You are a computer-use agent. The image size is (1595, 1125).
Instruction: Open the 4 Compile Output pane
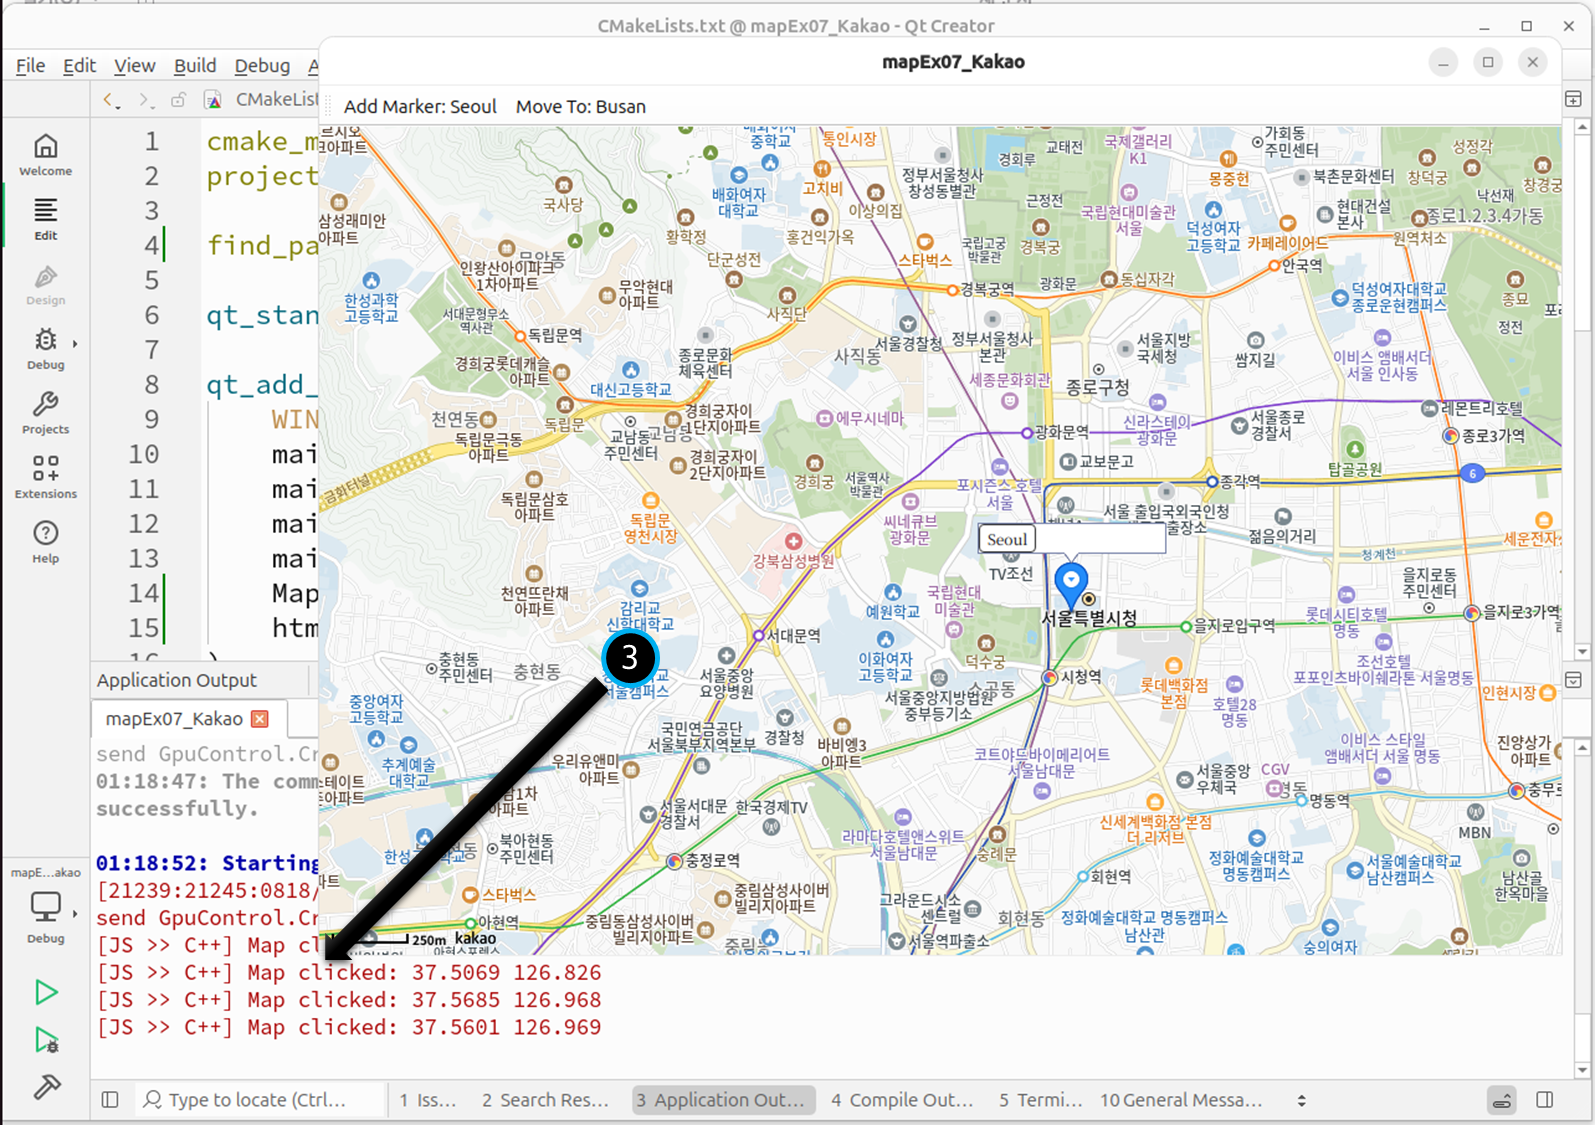[x=902, y=1100]
